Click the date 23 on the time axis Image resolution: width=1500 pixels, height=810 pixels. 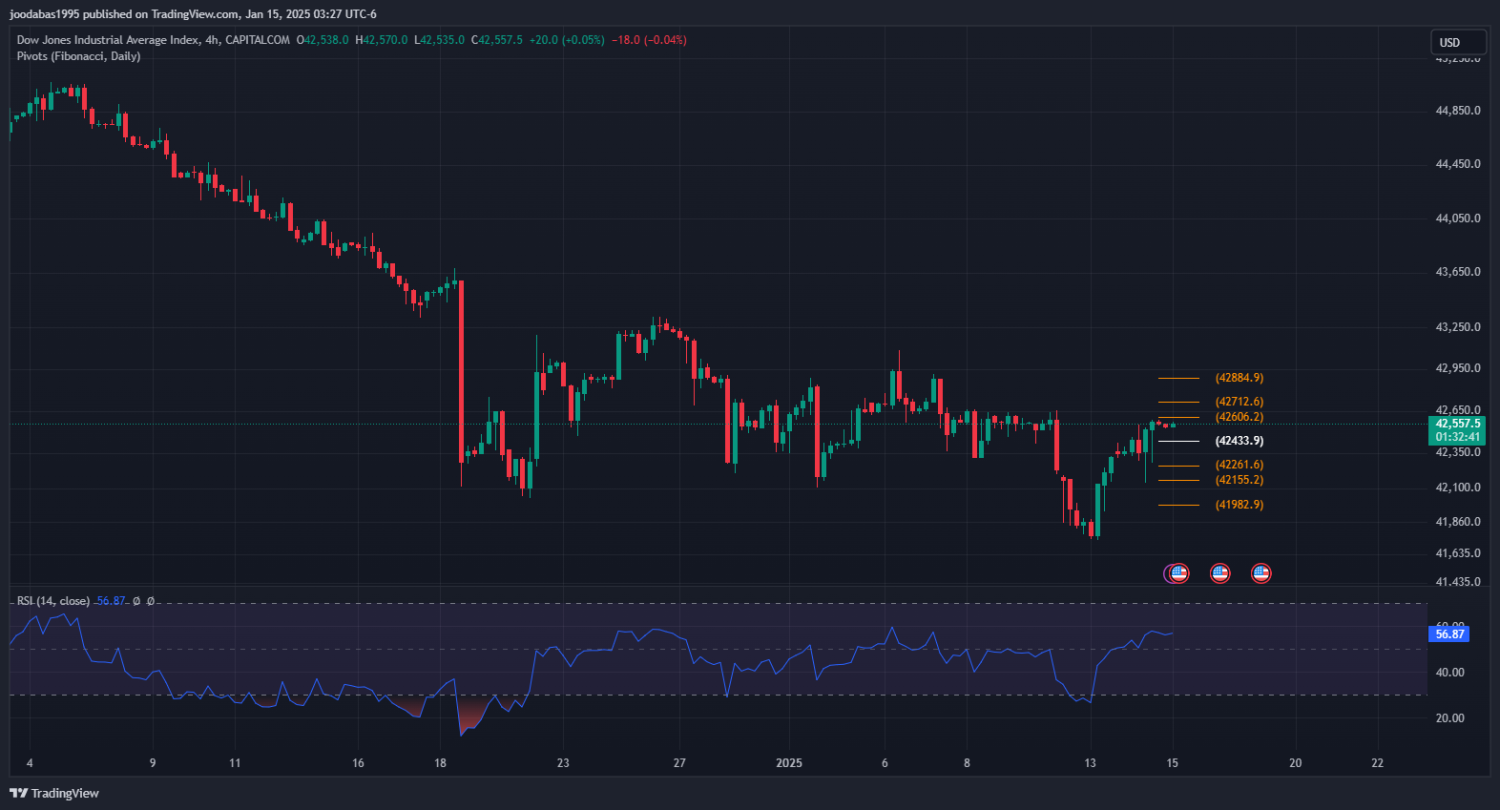[x=563, y=763]
